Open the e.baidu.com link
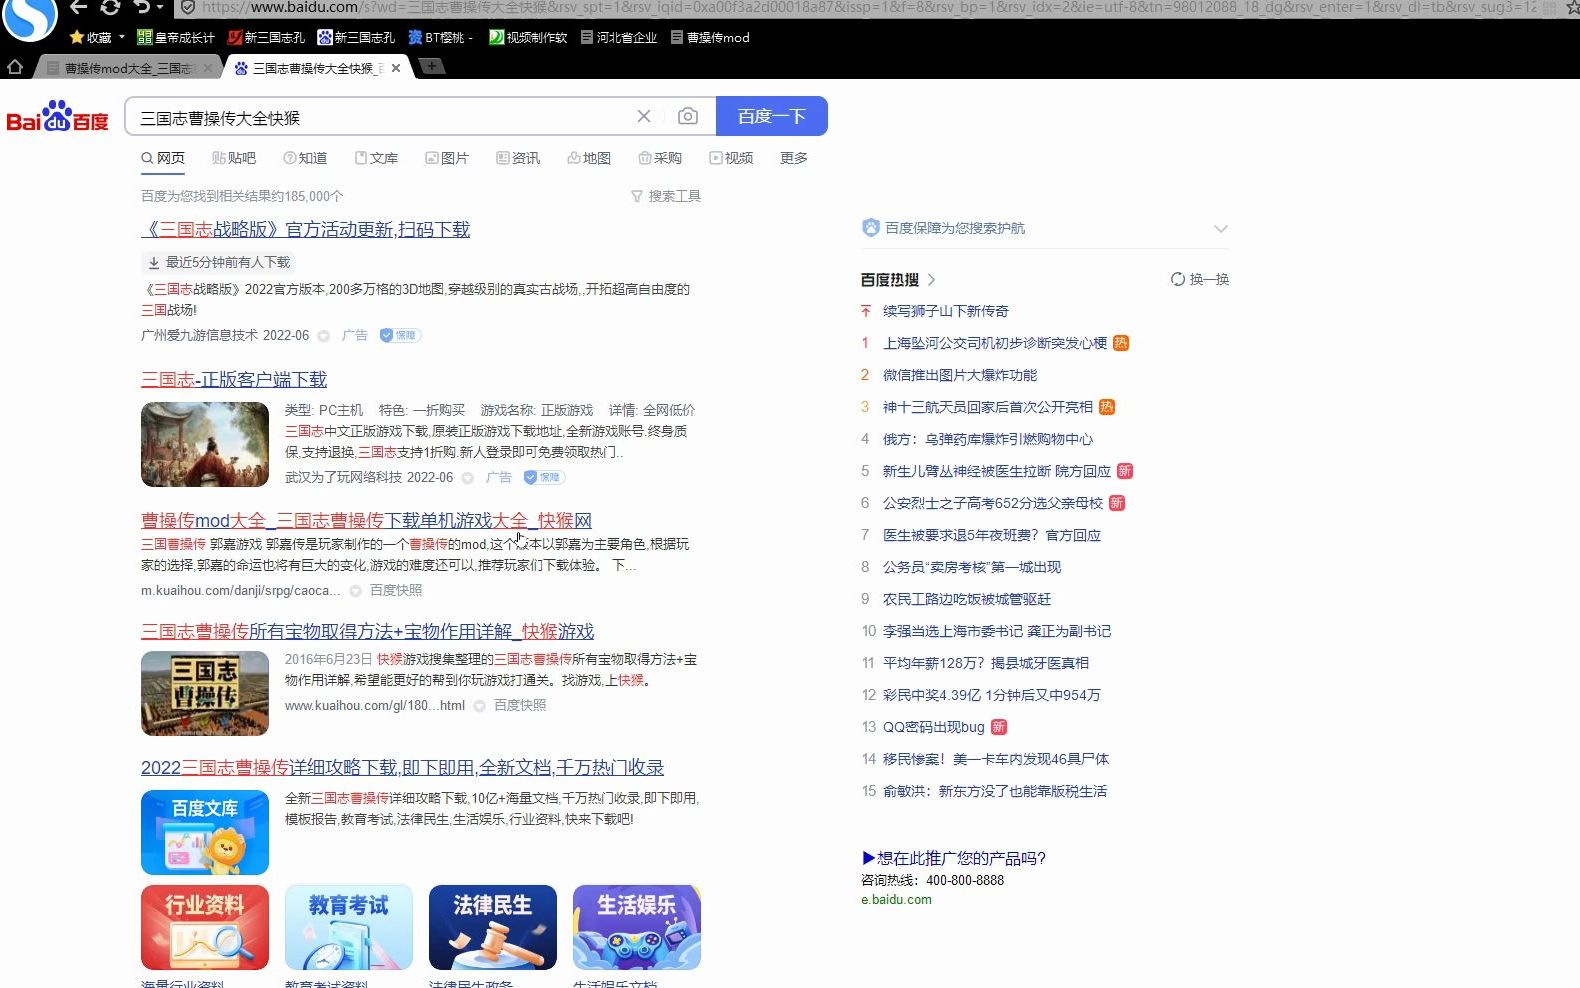 tap(896, 899)
